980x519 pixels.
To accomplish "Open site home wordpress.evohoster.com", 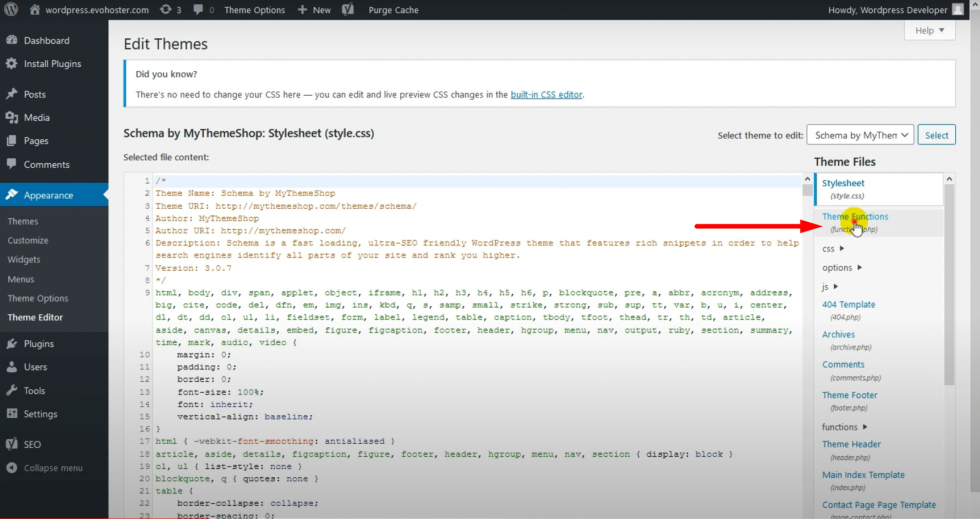I will pos(89,10).
